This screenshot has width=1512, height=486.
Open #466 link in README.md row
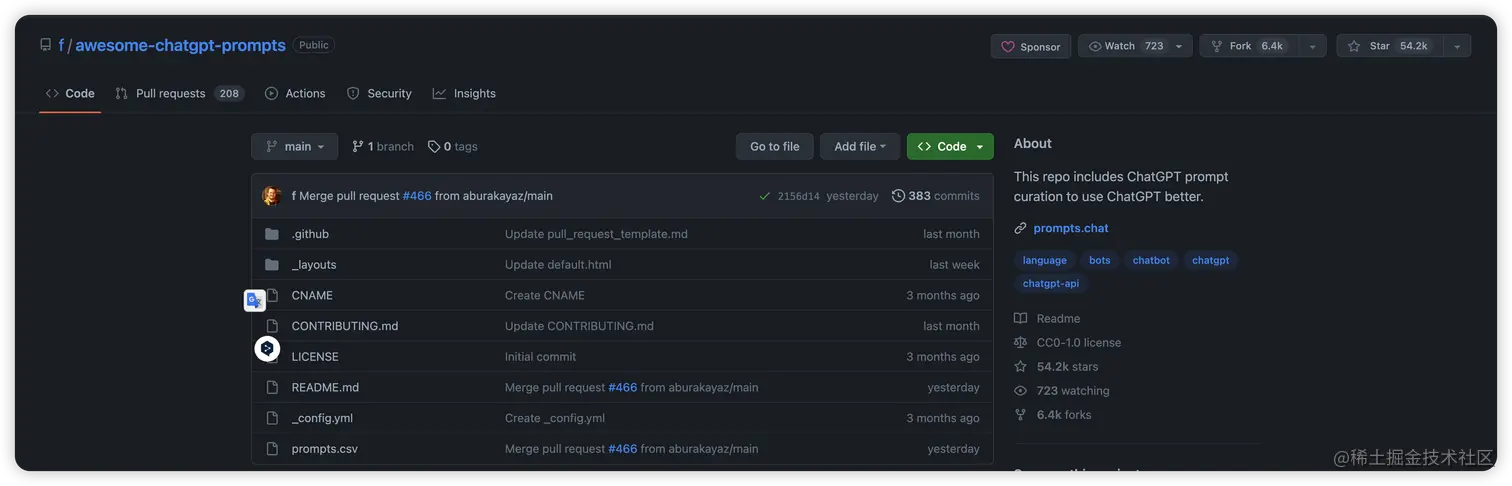point(622,387)
